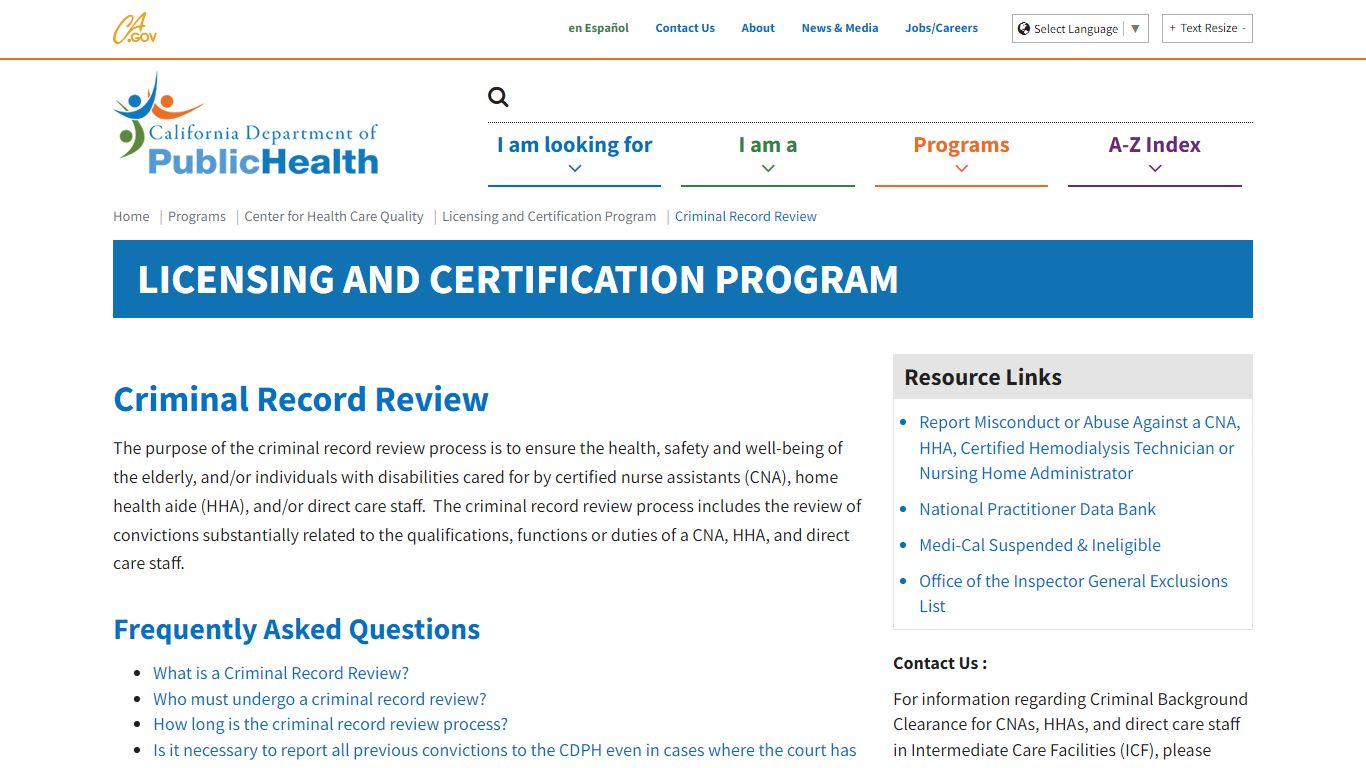1366x768 pixels.
Task: Open 'How long is the criminal record review process?'
Action: pyautogui.click(x=330, y=724)
